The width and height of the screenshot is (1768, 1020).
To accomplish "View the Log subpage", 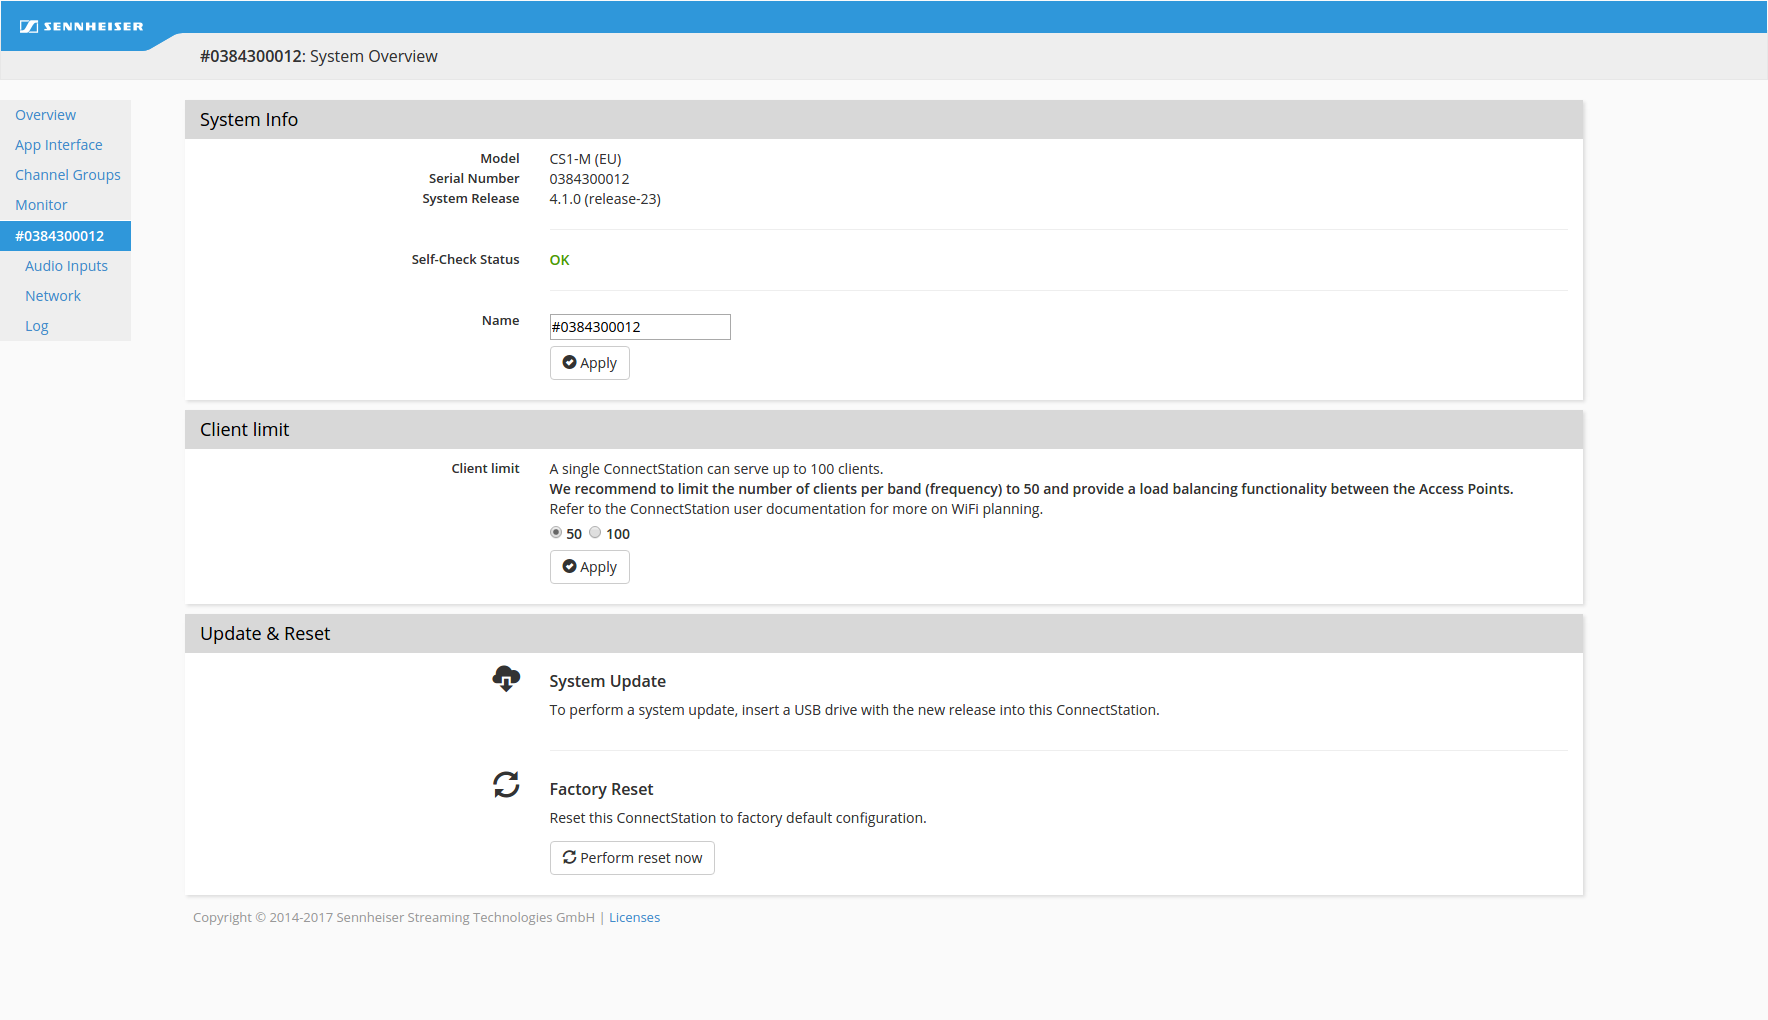I will [x=37, y=326].
